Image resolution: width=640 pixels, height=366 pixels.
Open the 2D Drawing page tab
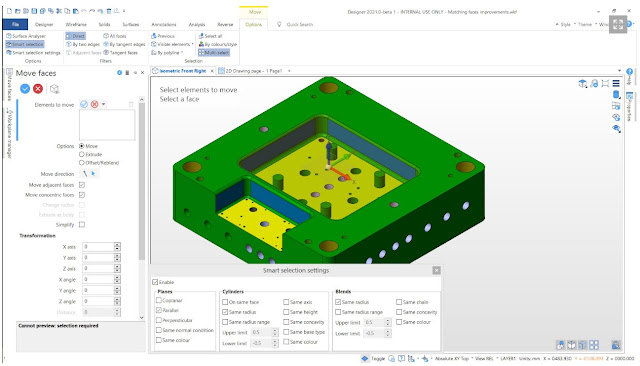pos(250,71)
